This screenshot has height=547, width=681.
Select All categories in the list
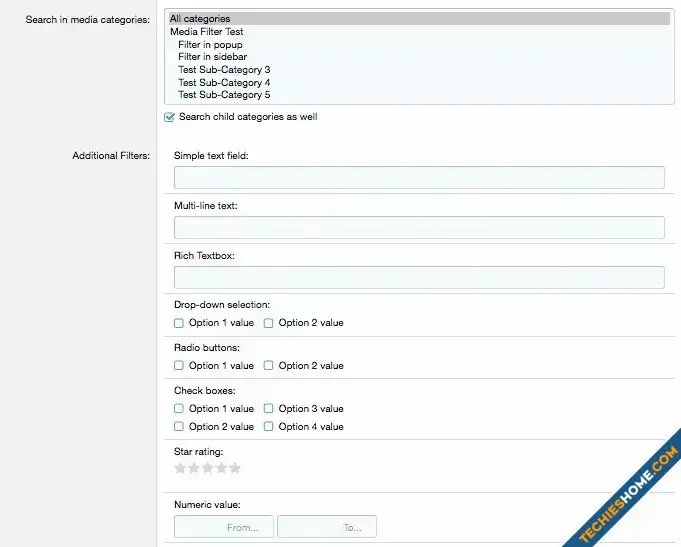click(419, 19)
